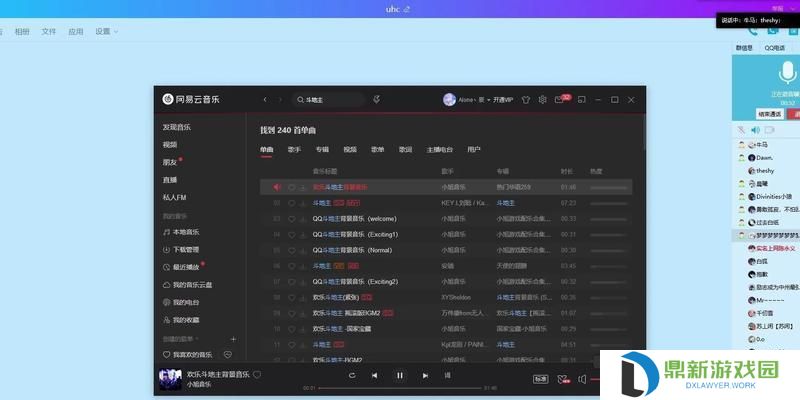800x400 pixels.
Task: Pause playback in NetEase Cloud Music
Action: pyautogui.click(x=400, y=376)
